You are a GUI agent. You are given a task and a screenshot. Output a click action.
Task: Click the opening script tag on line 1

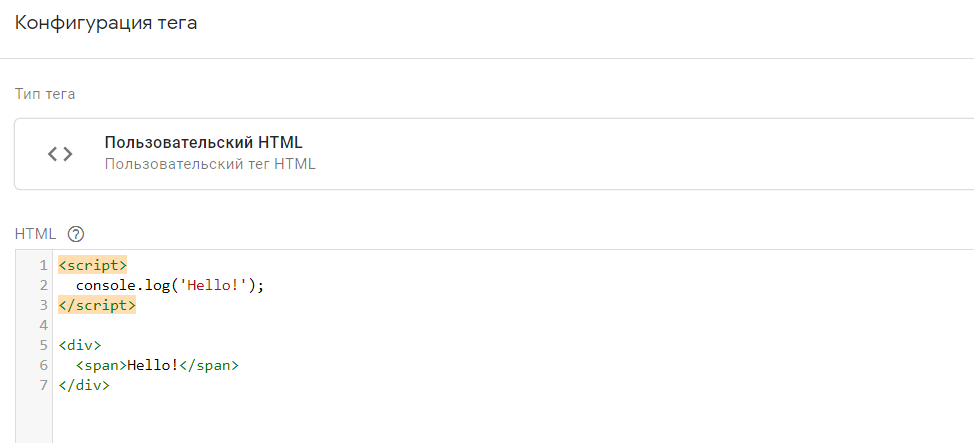(93, 265)
